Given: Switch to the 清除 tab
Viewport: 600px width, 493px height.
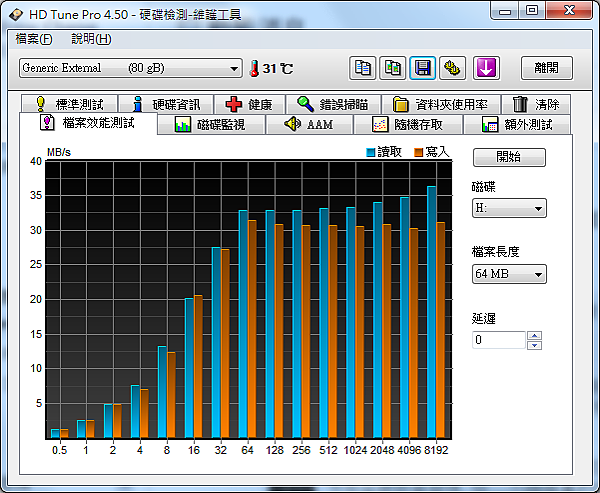Looking at the screenshot, I should [536, 104].
